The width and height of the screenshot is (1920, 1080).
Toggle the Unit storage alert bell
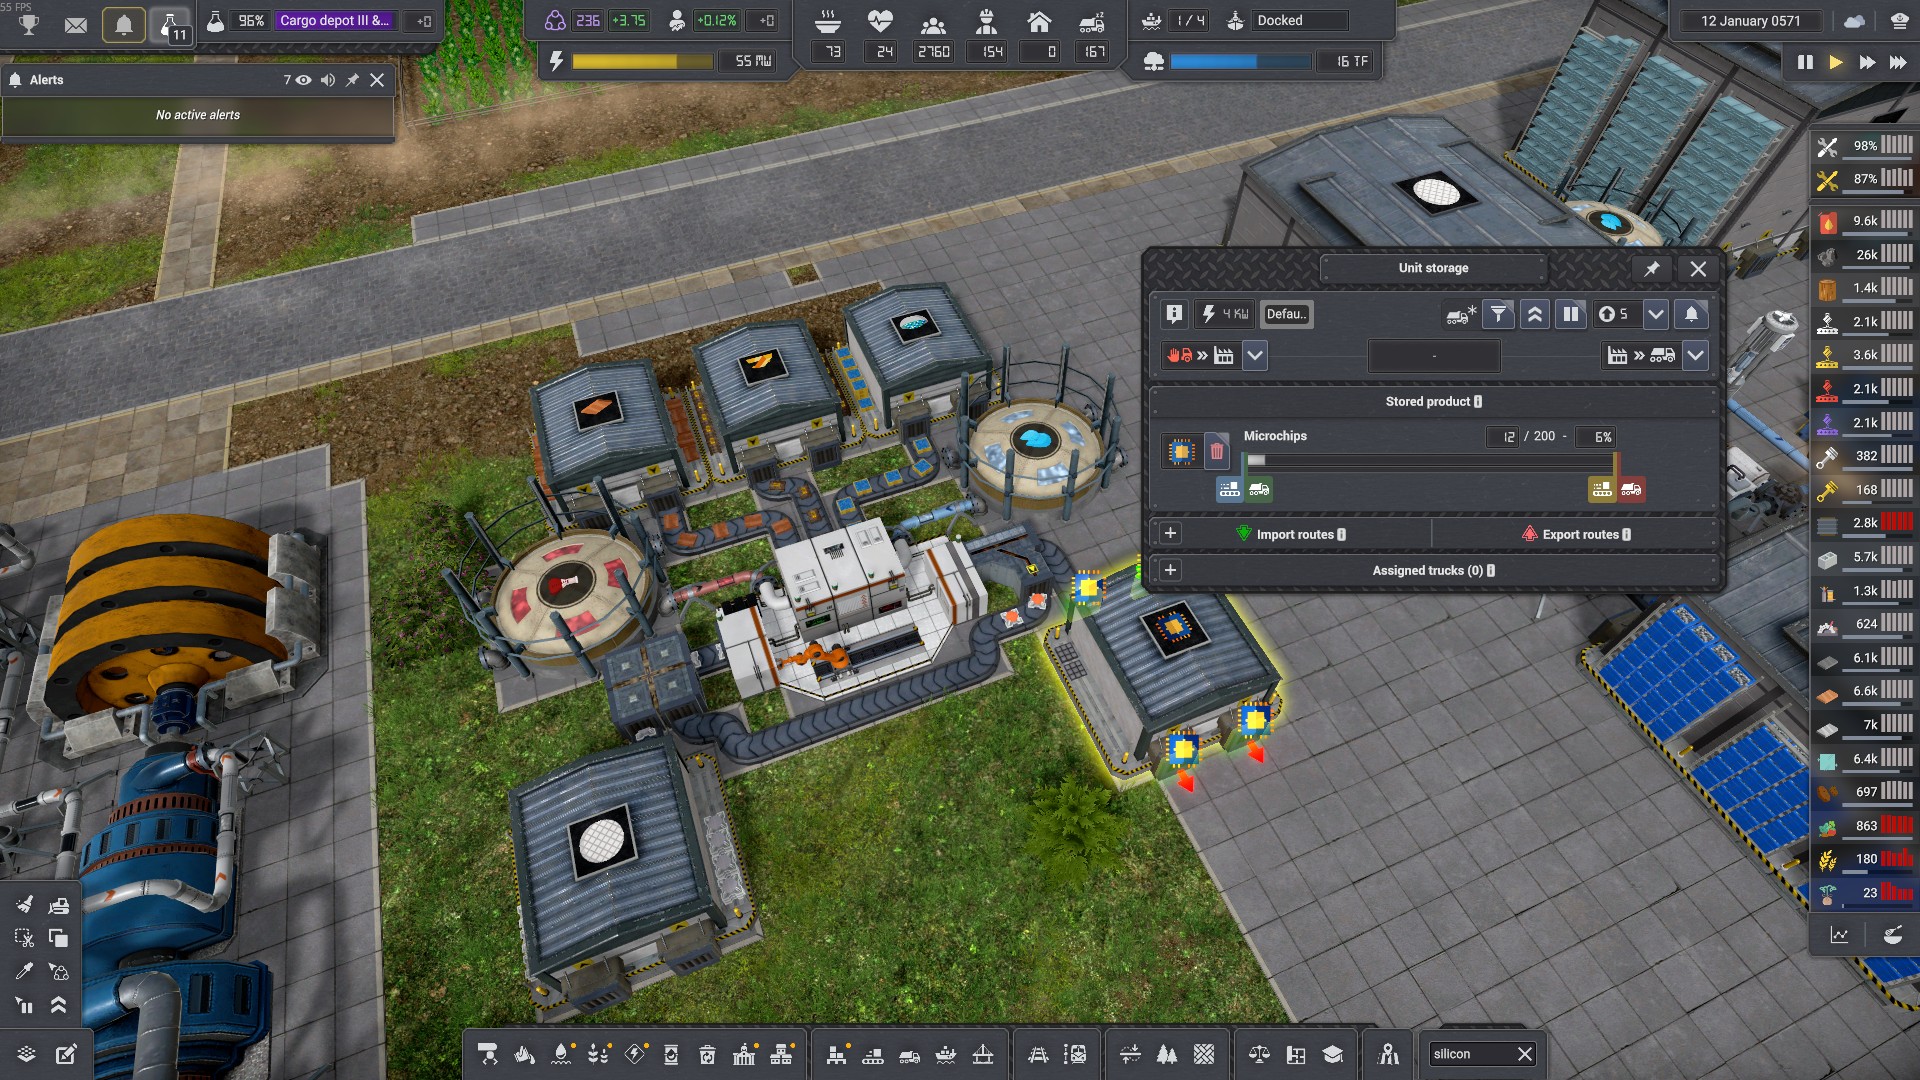pos(1691,314)
